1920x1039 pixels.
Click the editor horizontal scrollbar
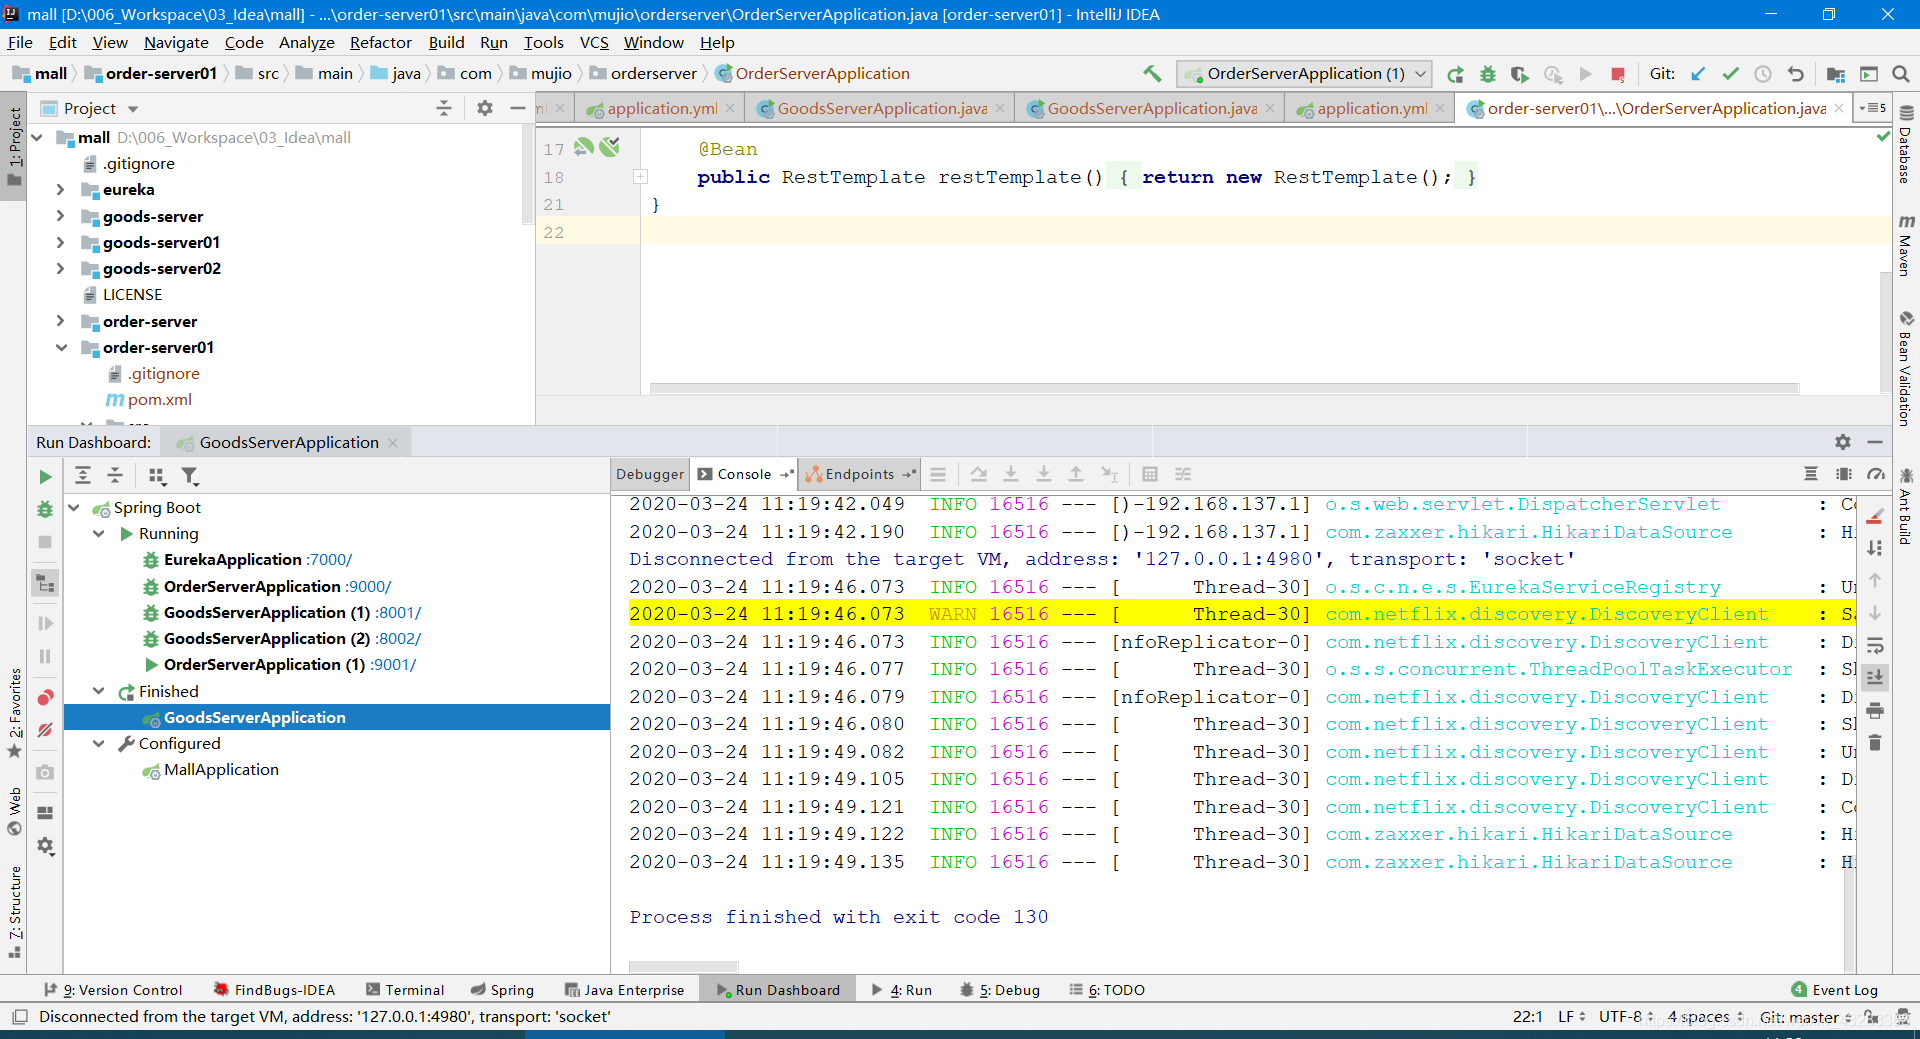(x=1224, y=388)
